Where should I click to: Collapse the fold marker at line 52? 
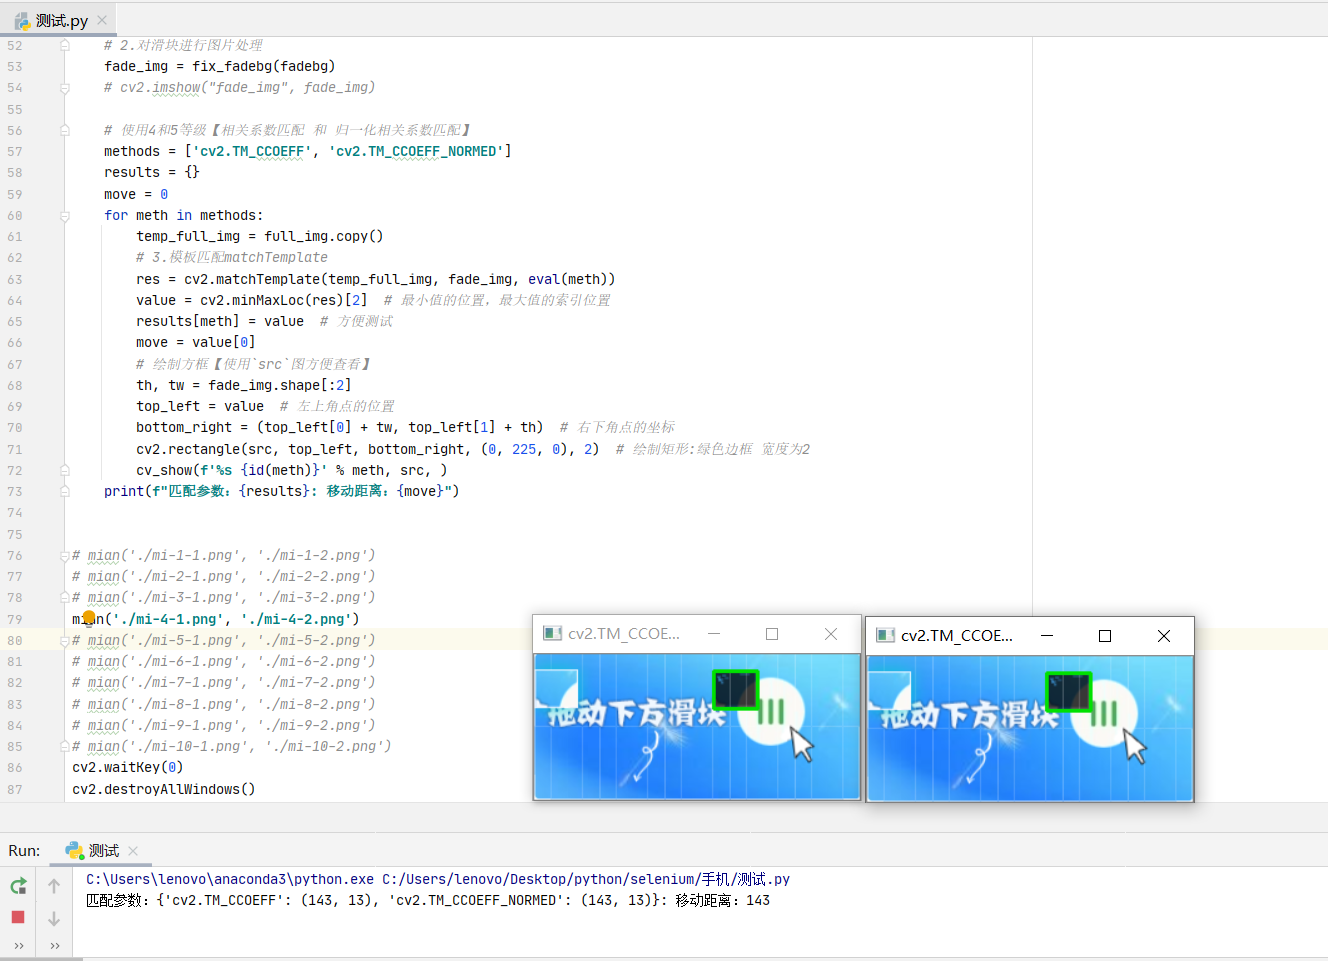pyautogui.click(x=64, y=45)
